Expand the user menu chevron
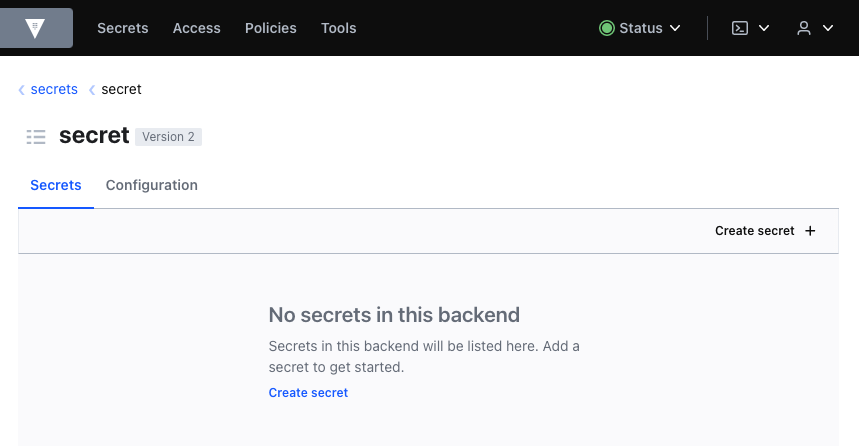The width and height of the screenshot is (859, 446). pyautogui.click(x=827, y=28)
